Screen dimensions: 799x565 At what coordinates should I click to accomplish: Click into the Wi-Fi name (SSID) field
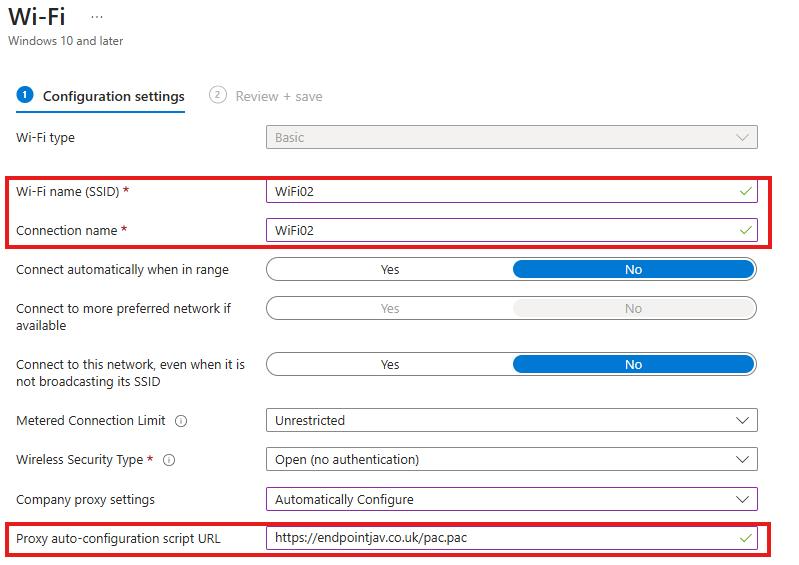pyautogui.click(x=500, y=191)
